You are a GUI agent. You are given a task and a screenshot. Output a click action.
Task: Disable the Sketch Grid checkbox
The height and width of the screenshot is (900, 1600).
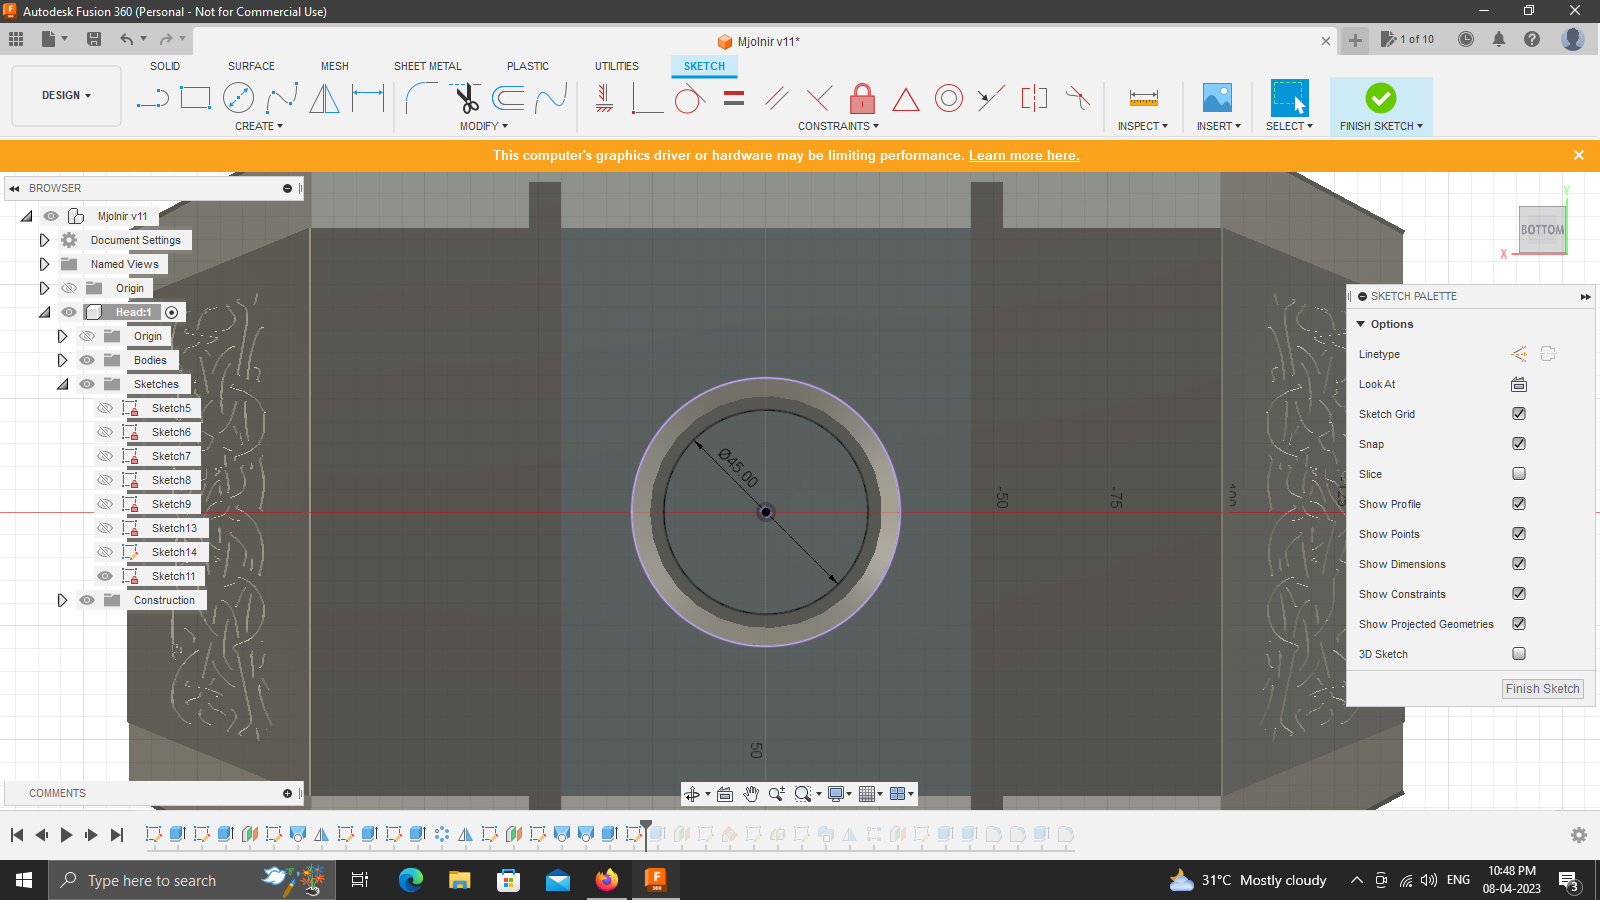[1518, 413]
